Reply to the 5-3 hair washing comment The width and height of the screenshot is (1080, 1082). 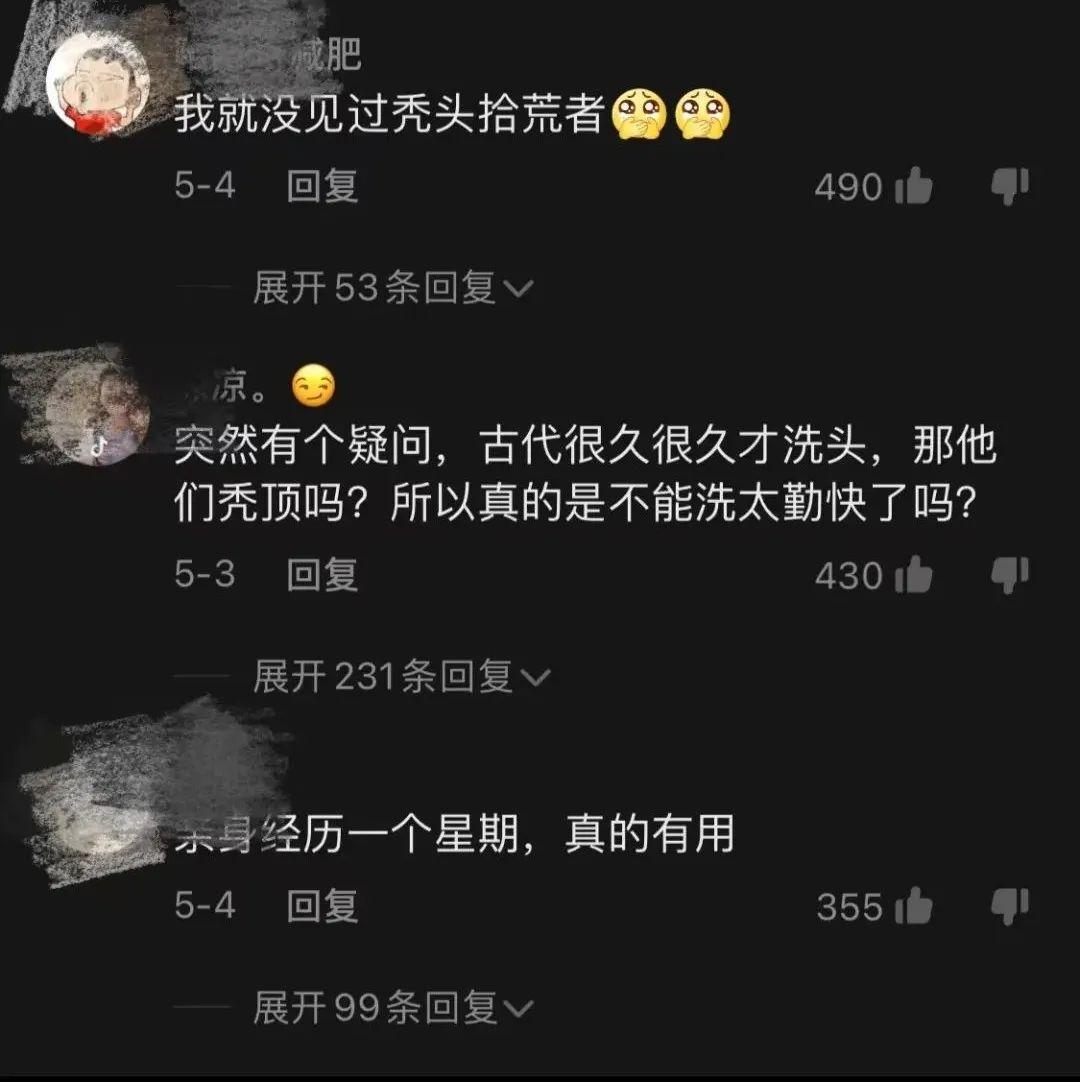(322, 575)
